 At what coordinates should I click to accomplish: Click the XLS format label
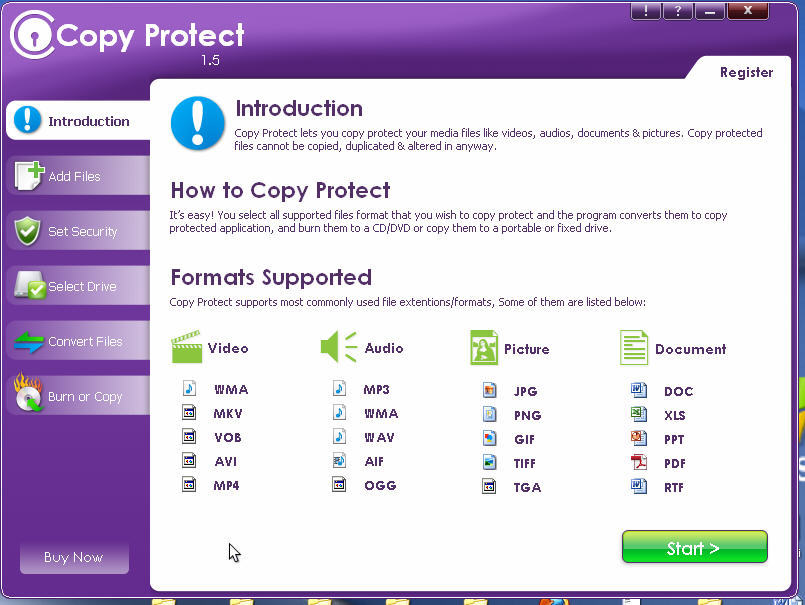tap(675, 415)
